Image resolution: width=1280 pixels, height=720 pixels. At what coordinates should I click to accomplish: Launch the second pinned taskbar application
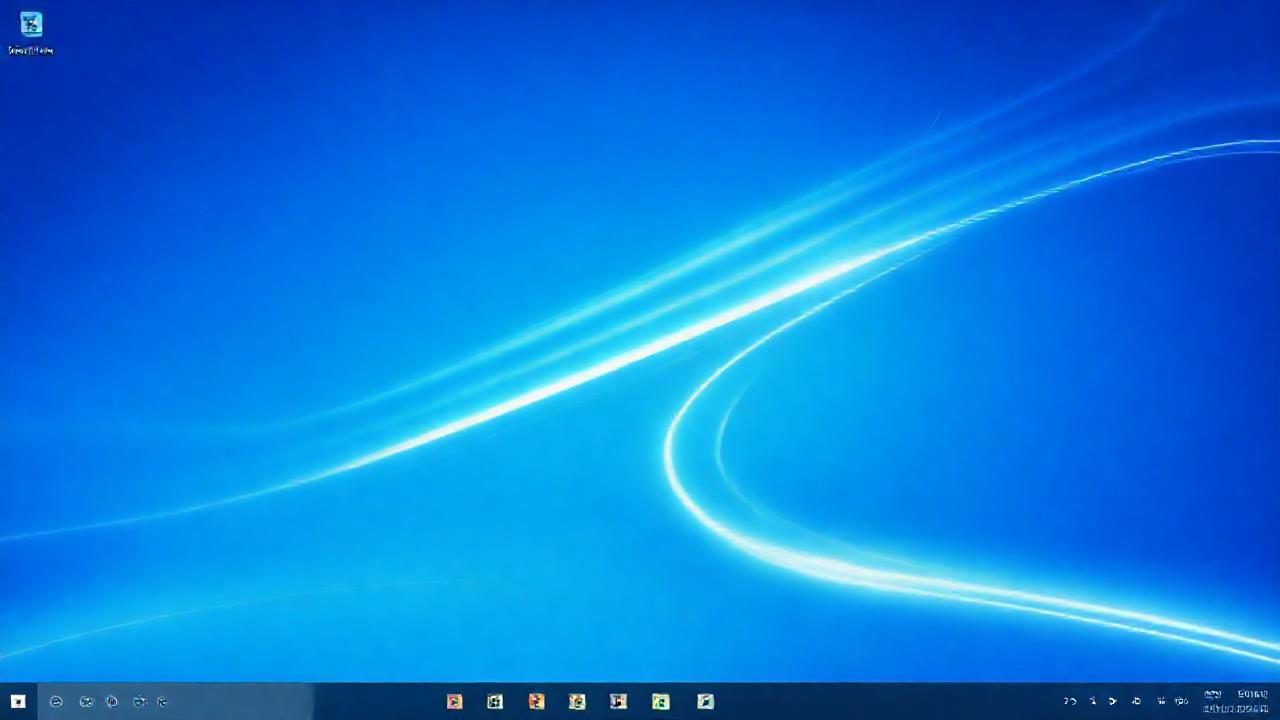[494, 701]
